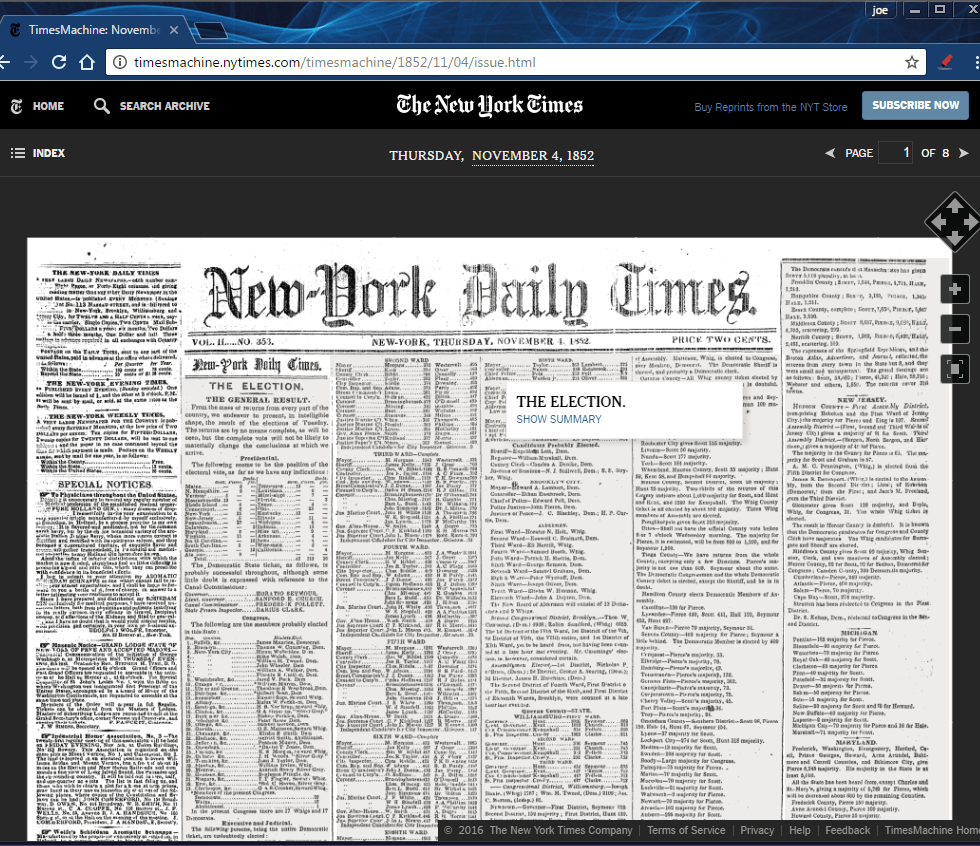
Task: Bookmark this page with the star icon
Action: (912, 62)
